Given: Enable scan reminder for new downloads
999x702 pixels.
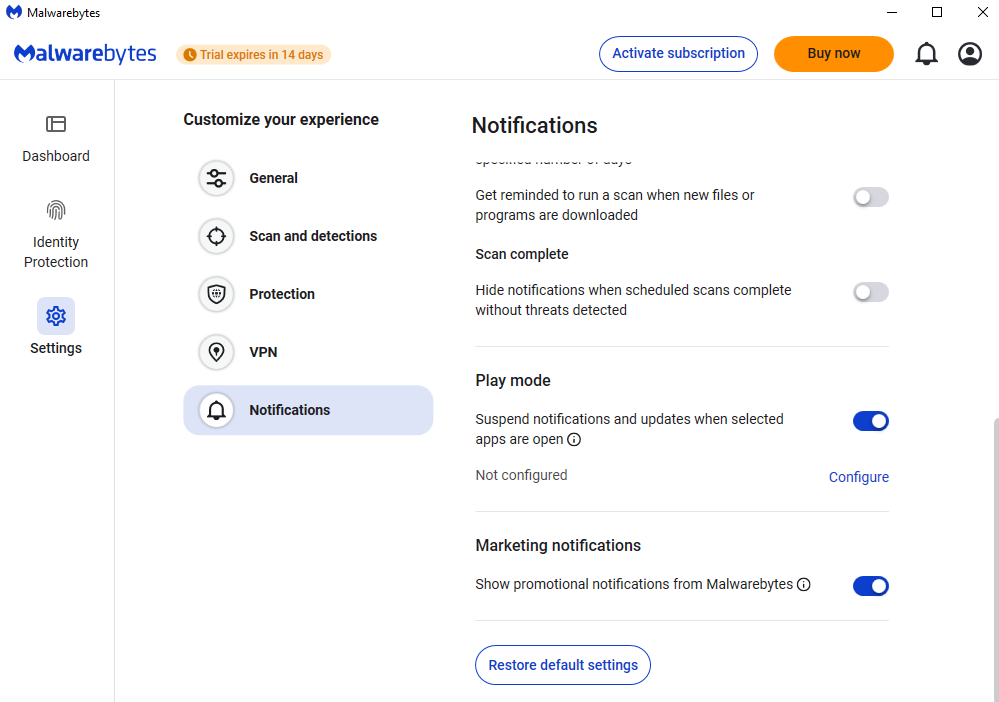Looking at the screenshot, I should tap(871, 197).
